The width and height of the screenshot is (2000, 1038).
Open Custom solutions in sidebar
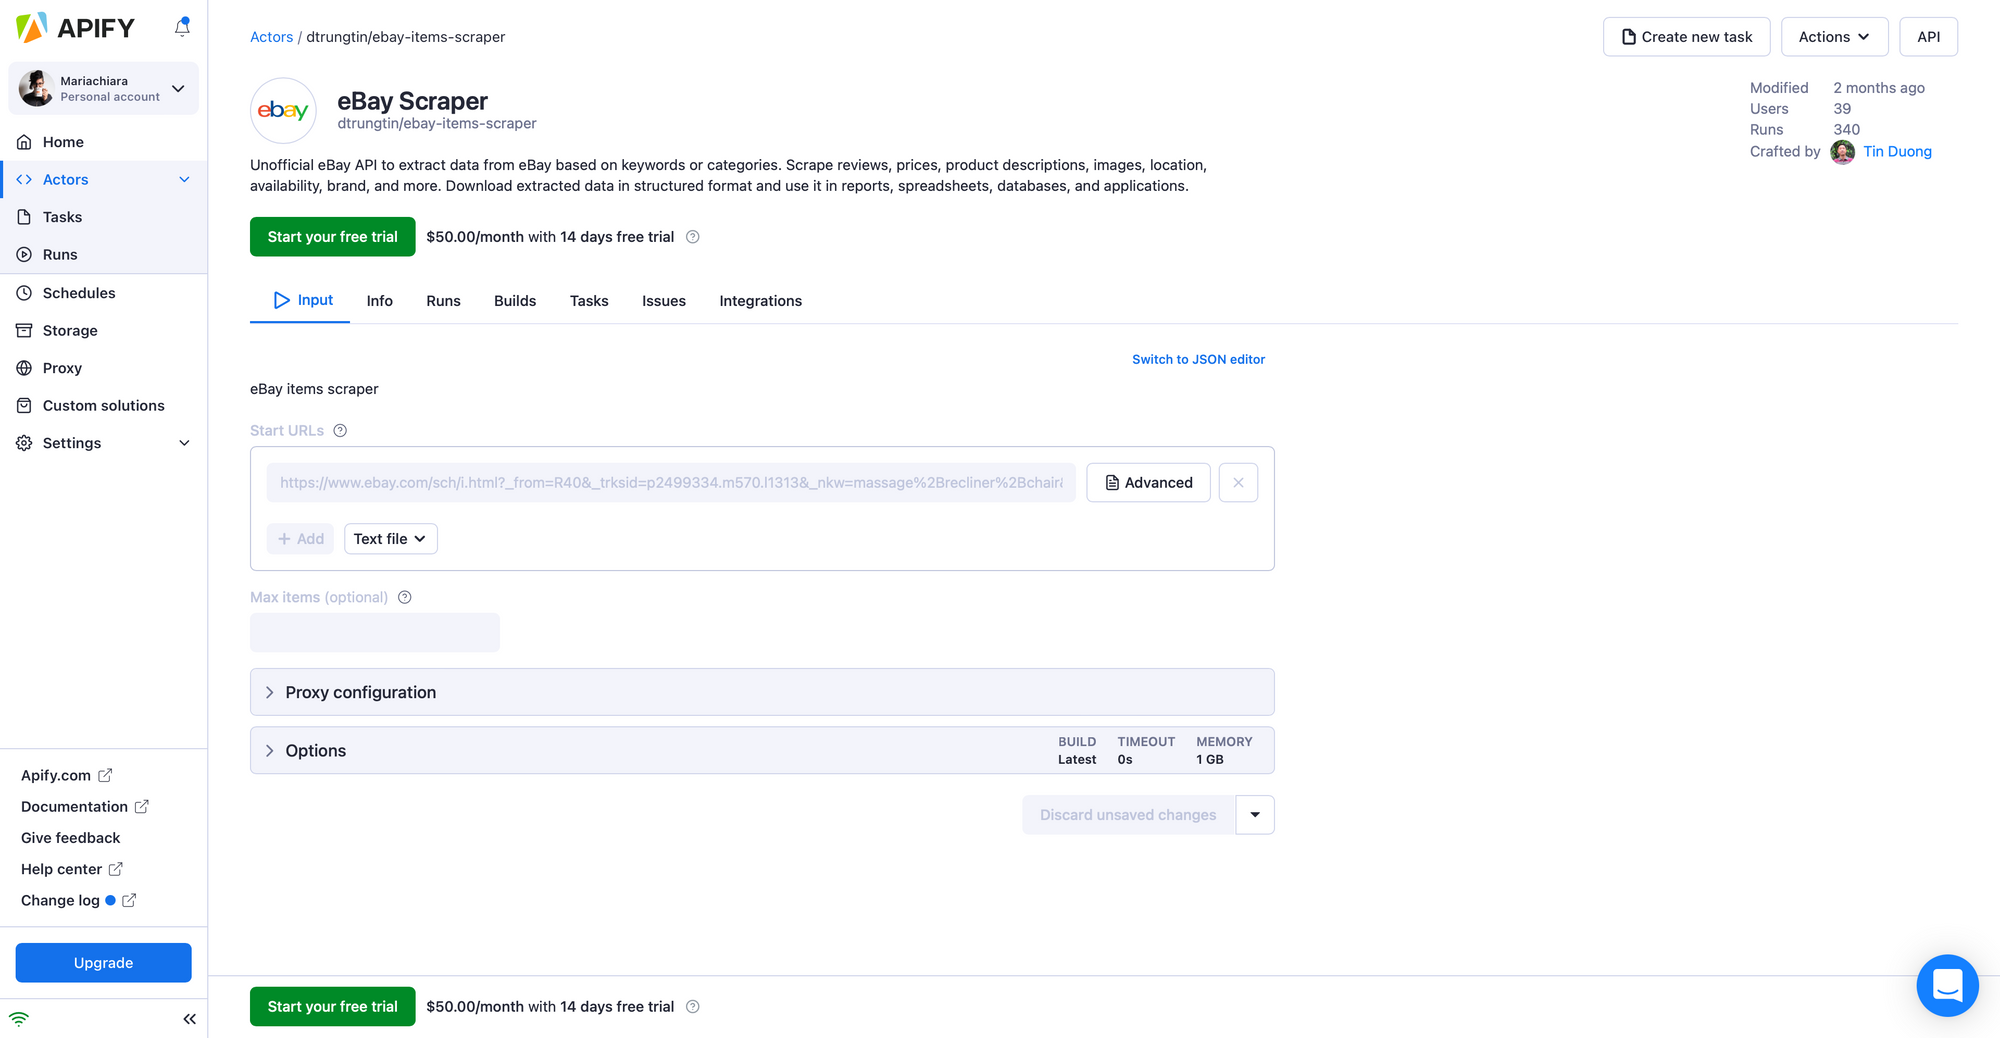[104, 405]
